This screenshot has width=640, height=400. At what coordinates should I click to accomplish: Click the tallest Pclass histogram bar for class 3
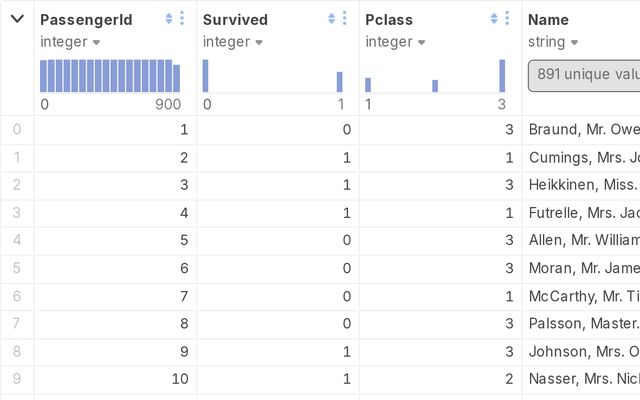point(502,76)
